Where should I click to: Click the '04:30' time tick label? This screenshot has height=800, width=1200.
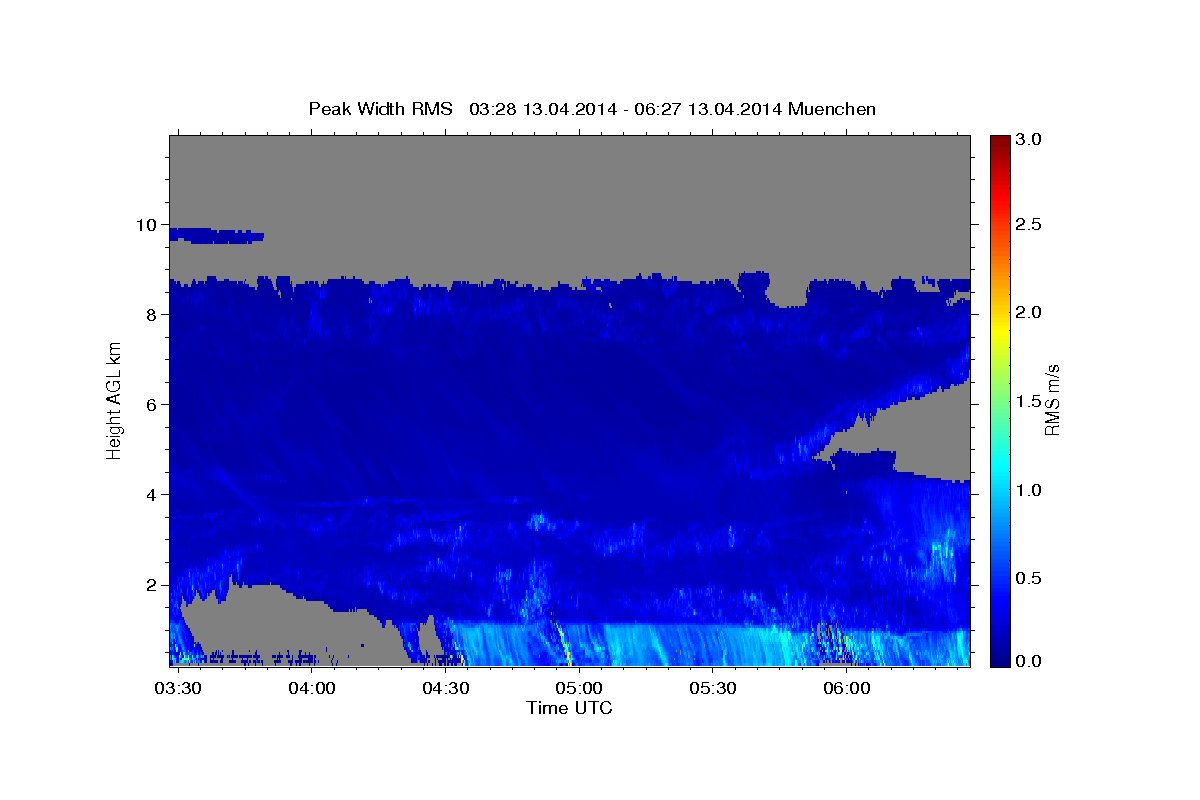(x=445, y=689)
